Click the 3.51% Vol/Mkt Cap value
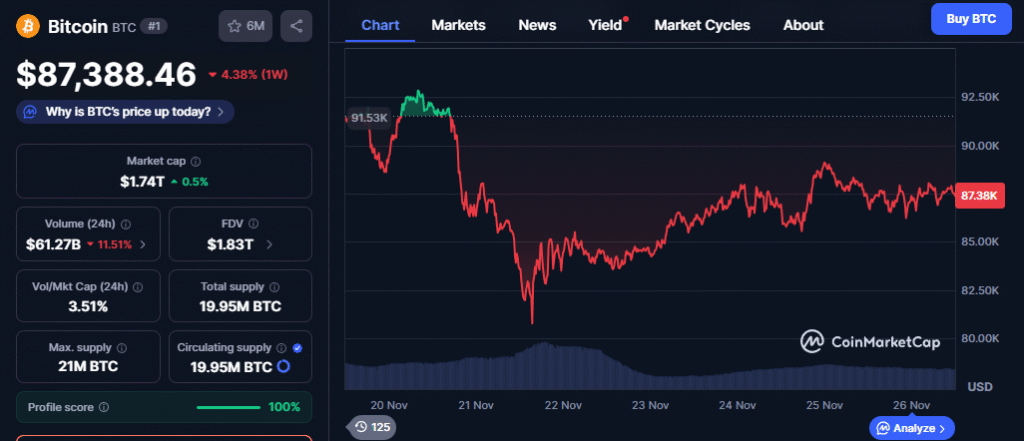 88,306
